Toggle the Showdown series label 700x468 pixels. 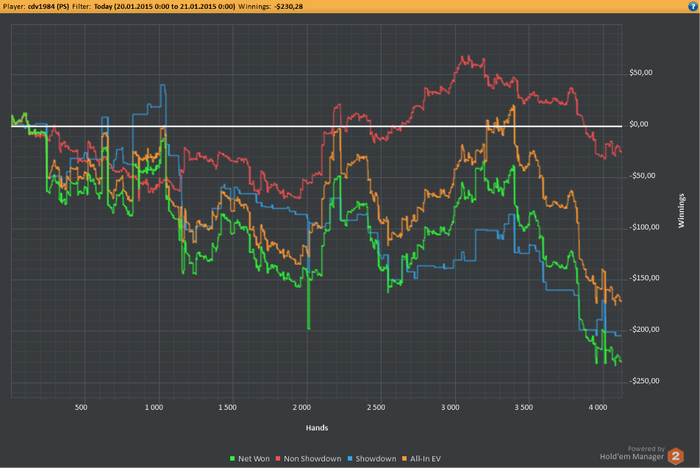(375, 459)
